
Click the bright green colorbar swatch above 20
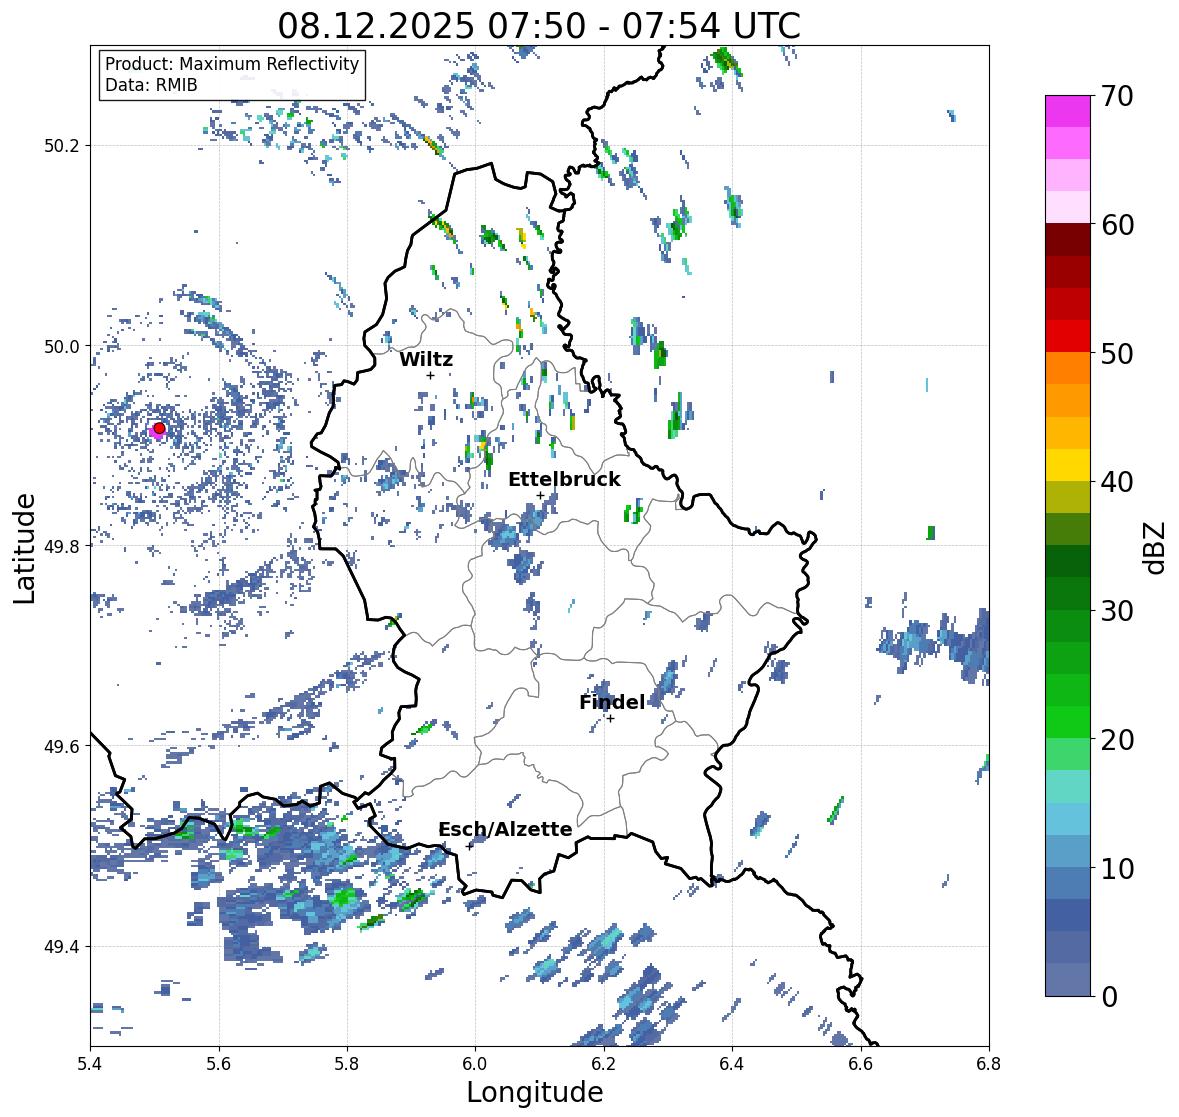point(1068,722)
